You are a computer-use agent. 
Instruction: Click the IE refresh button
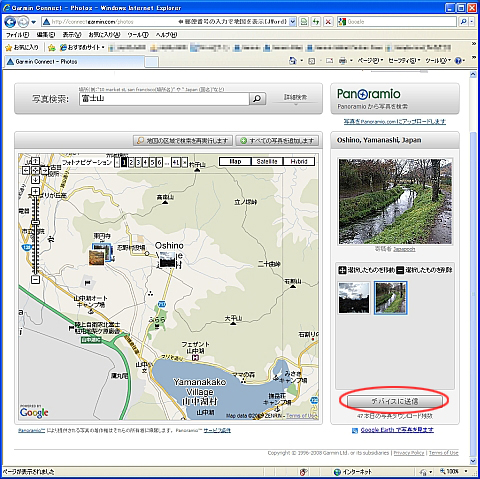coord(316,22)
